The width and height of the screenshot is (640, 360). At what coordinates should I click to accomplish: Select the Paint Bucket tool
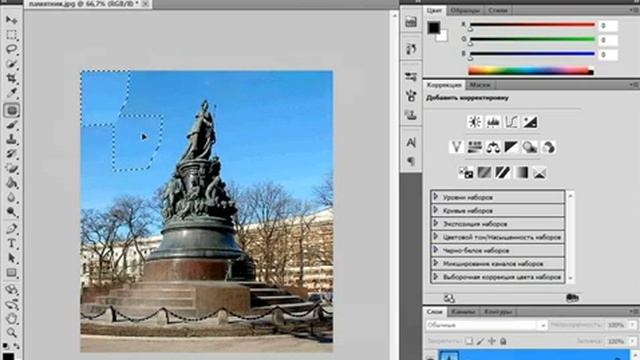click(11, 183)
